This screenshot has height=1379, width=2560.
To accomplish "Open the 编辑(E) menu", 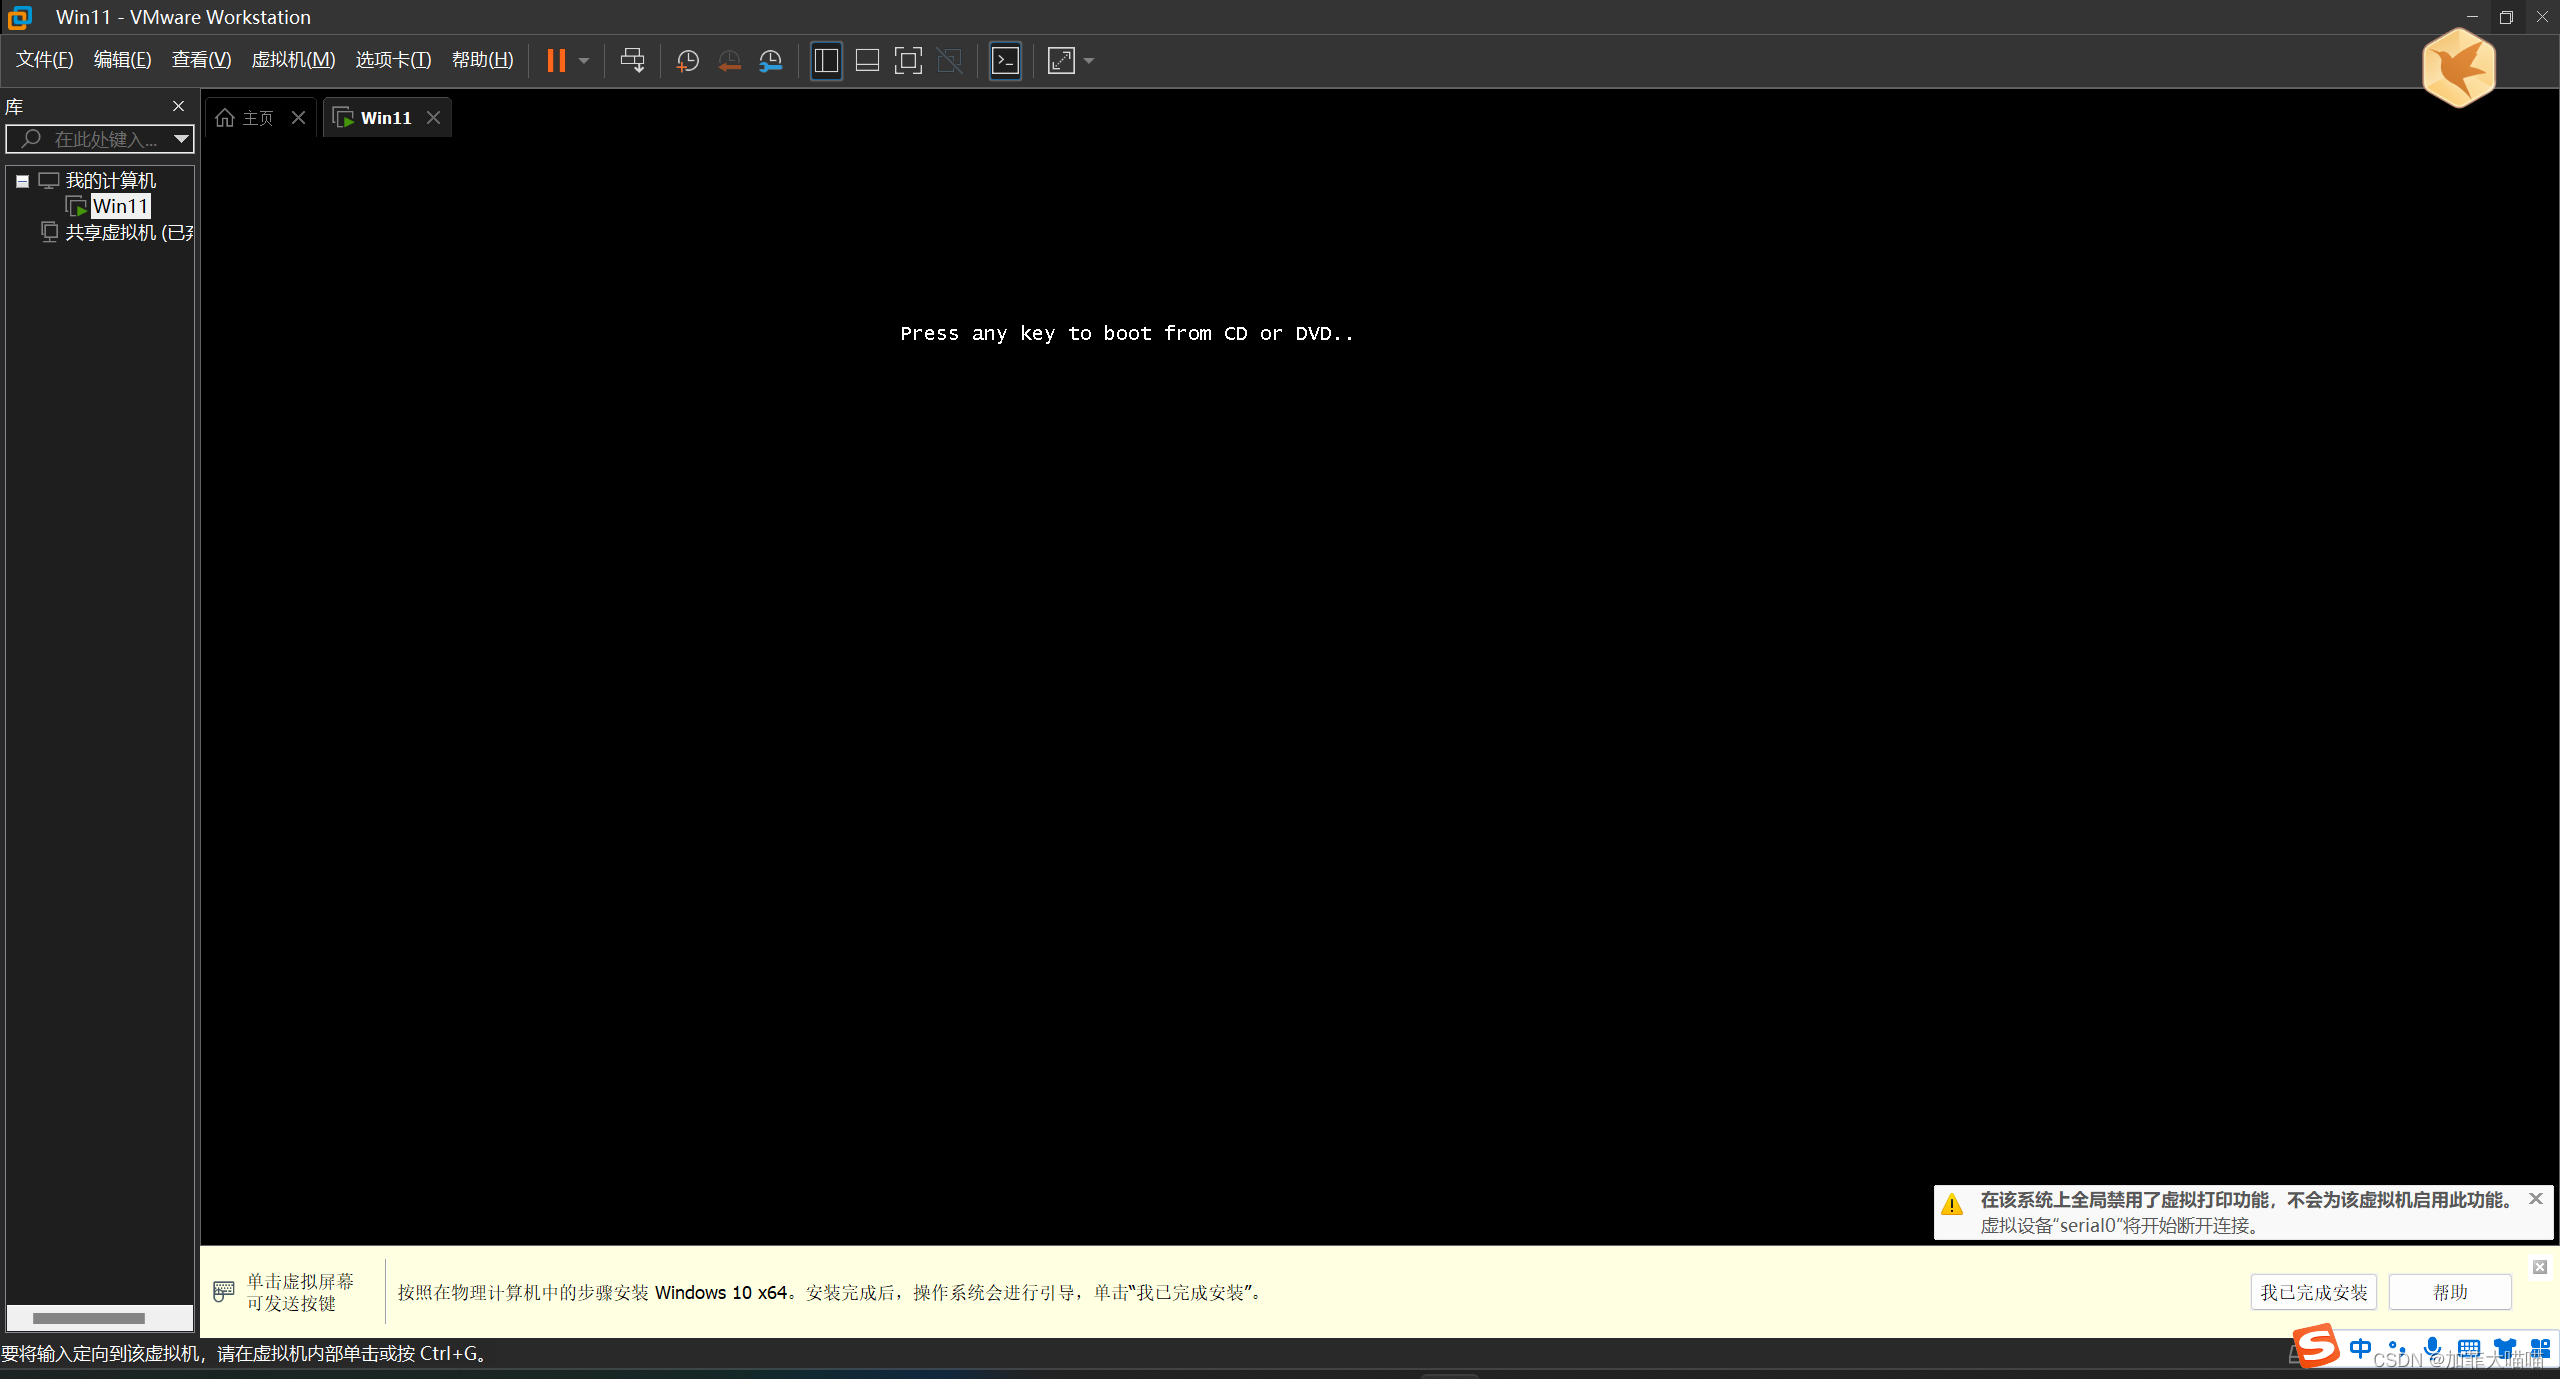I will pos(122,60).
